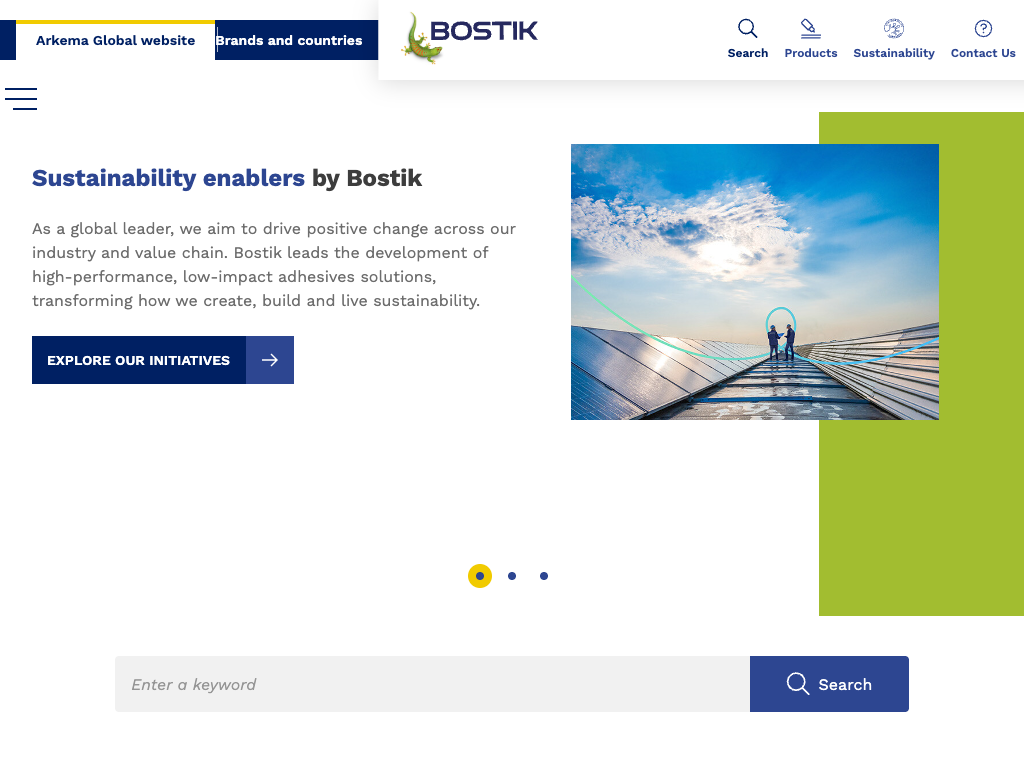Click the Search label beside the keyword field

[x=845, y=685]
